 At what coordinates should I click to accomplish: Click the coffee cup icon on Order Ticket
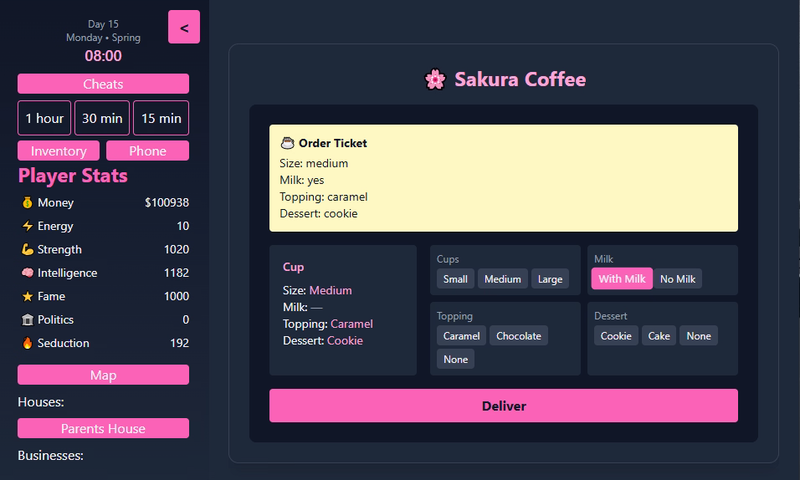point(287,143)
